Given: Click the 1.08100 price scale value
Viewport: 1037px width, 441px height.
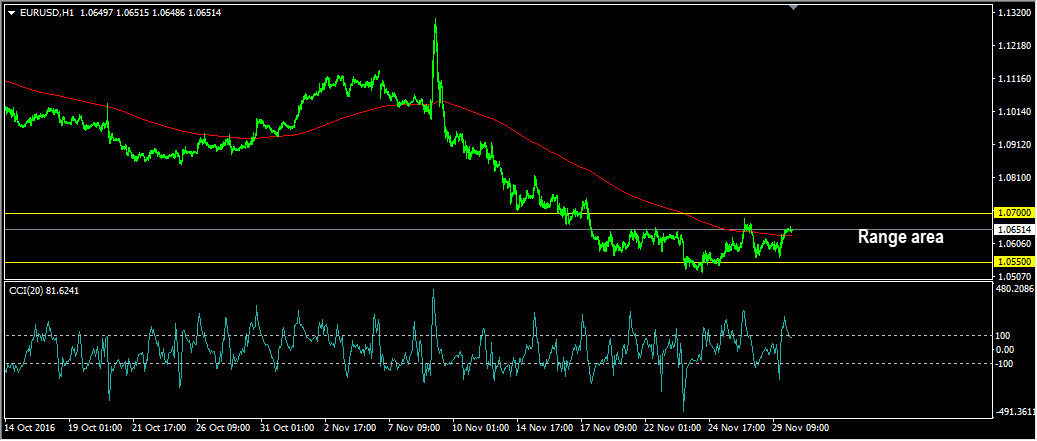Looking at the screenshot, I should [x=1016, y=177].
